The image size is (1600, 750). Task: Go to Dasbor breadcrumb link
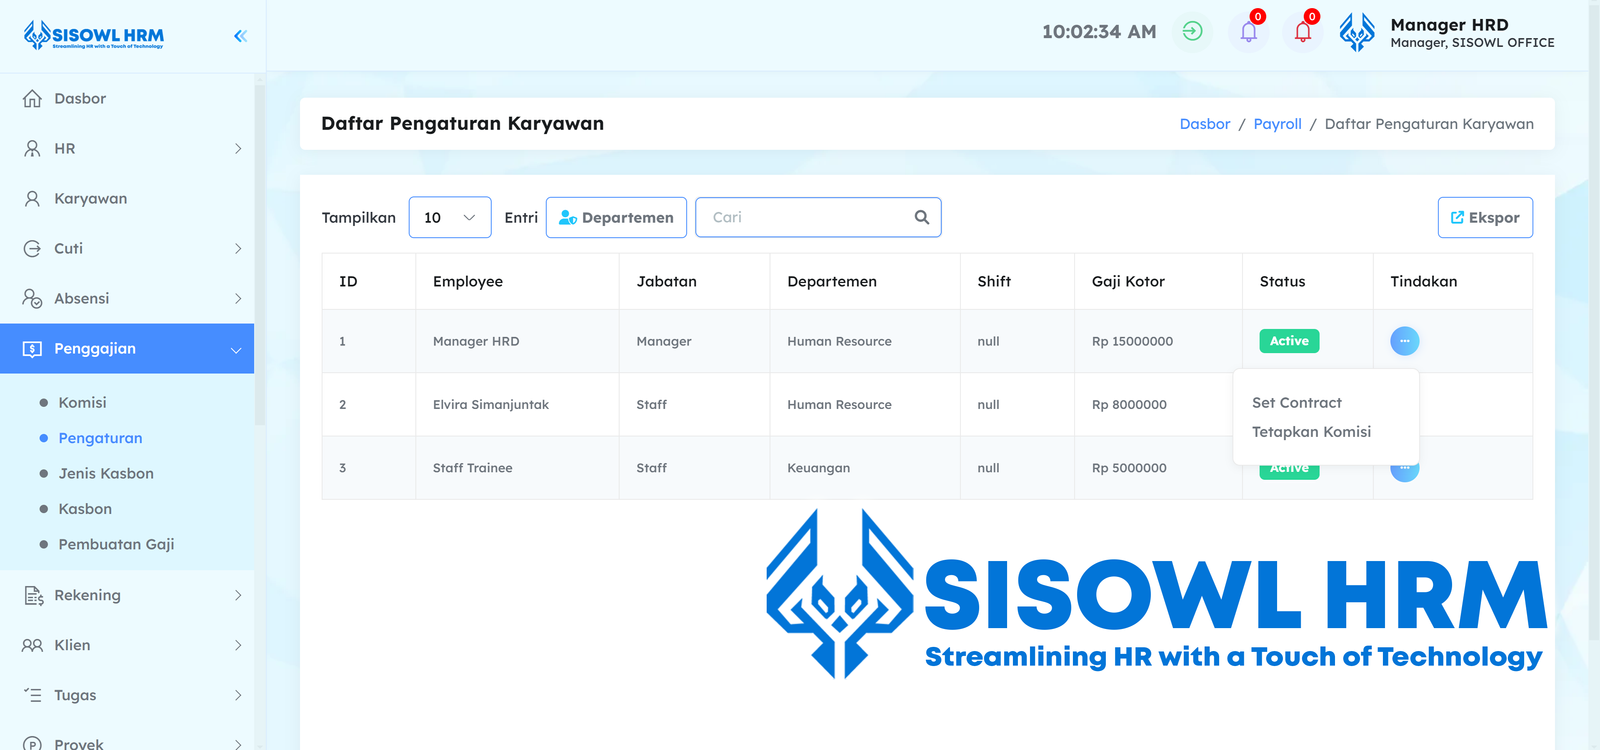click(1205, 124)
